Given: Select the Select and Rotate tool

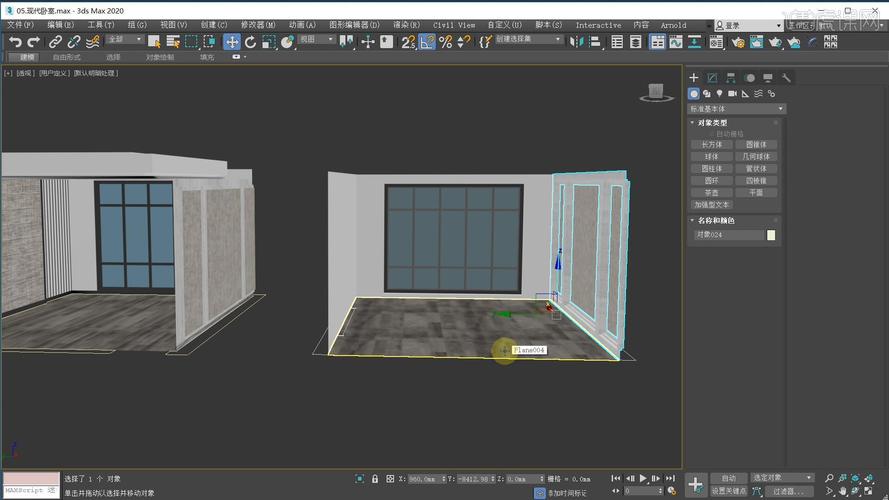Looking at the screenshot, I should pyautogui.click(x=250, y=41).
